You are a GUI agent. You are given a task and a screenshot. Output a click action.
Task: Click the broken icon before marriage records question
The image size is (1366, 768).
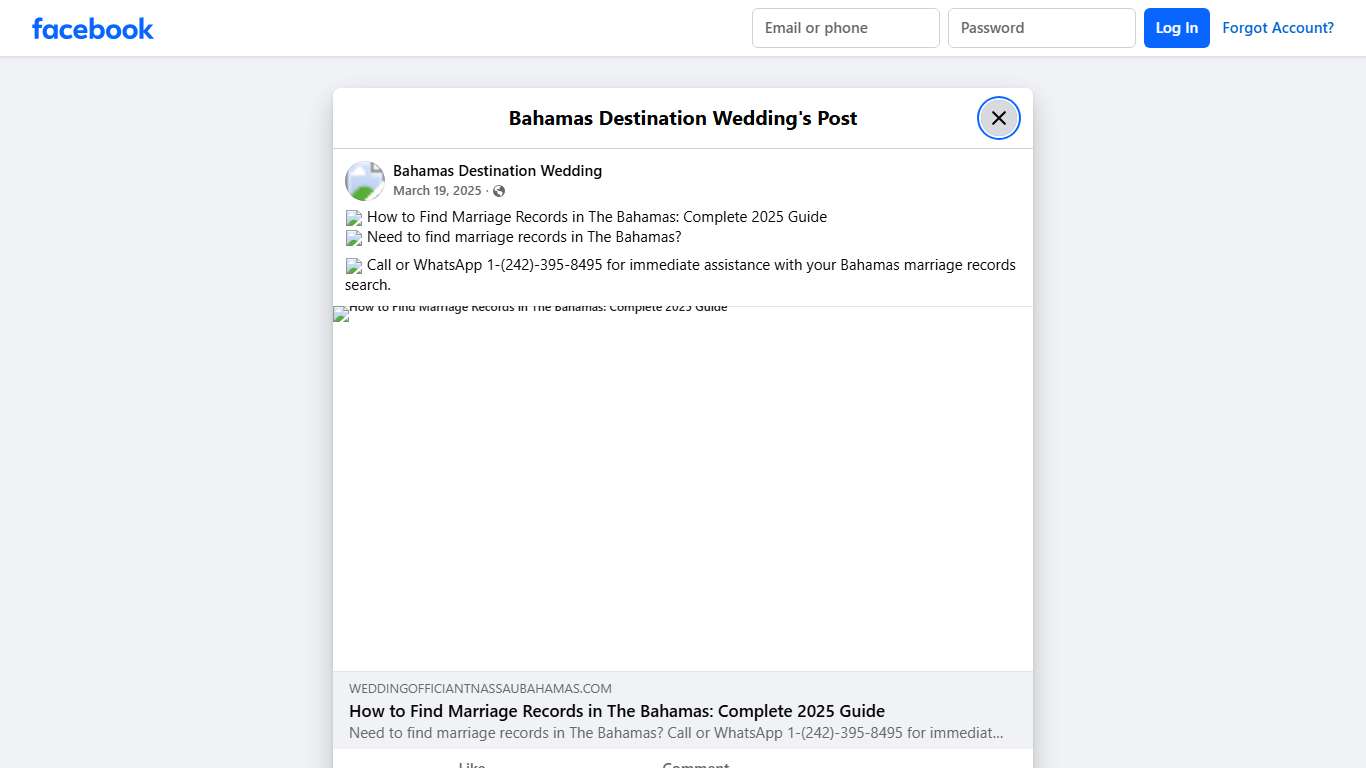coord(353,238)
